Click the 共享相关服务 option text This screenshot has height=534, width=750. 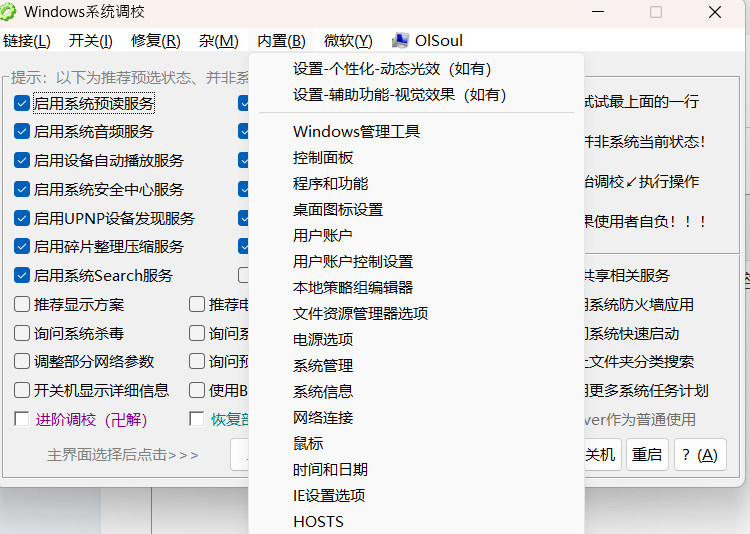627,276
